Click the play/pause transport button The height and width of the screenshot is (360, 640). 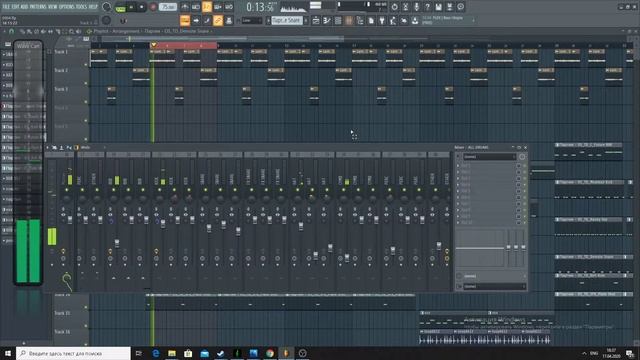(131, 7)
